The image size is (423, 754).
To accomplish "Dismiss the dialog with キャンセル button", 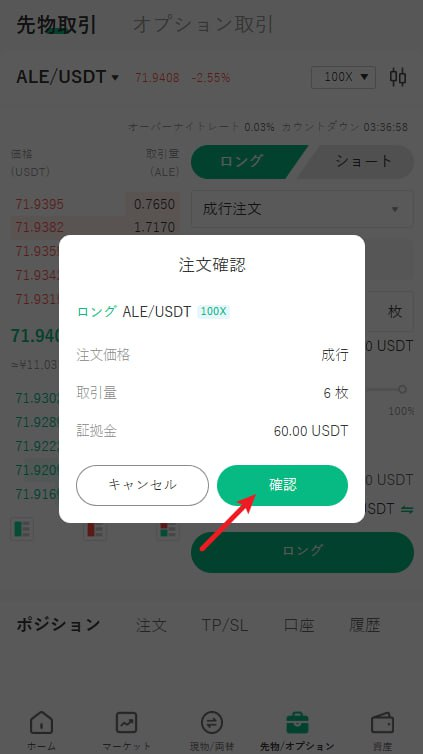I will (142, 485).
